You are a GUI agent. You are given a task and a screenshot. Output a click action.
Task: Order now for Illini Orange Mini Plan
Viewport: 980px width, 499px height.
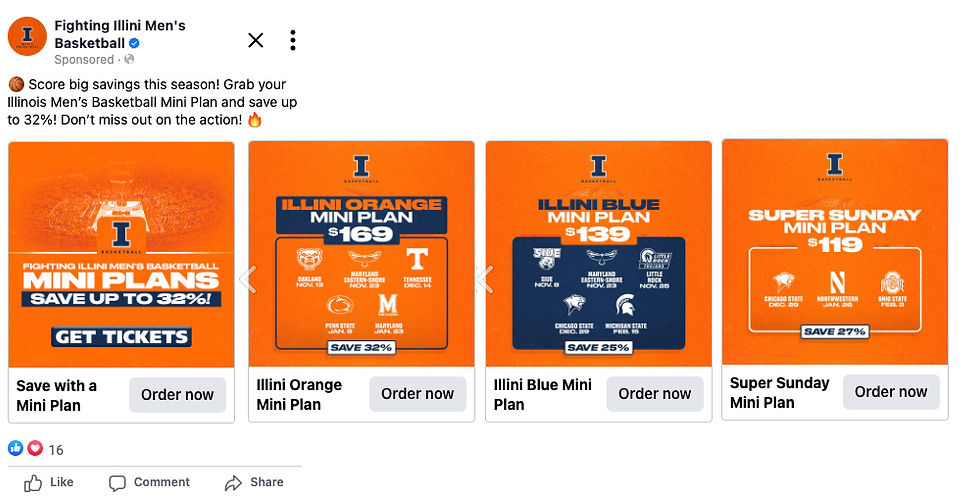[x=418, y=393]
